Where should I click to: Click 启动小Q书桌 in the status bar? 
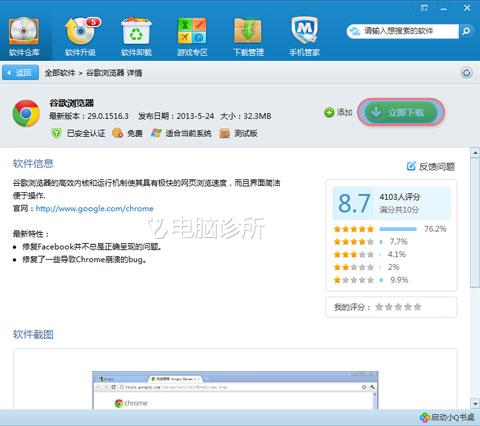(447, 417)
